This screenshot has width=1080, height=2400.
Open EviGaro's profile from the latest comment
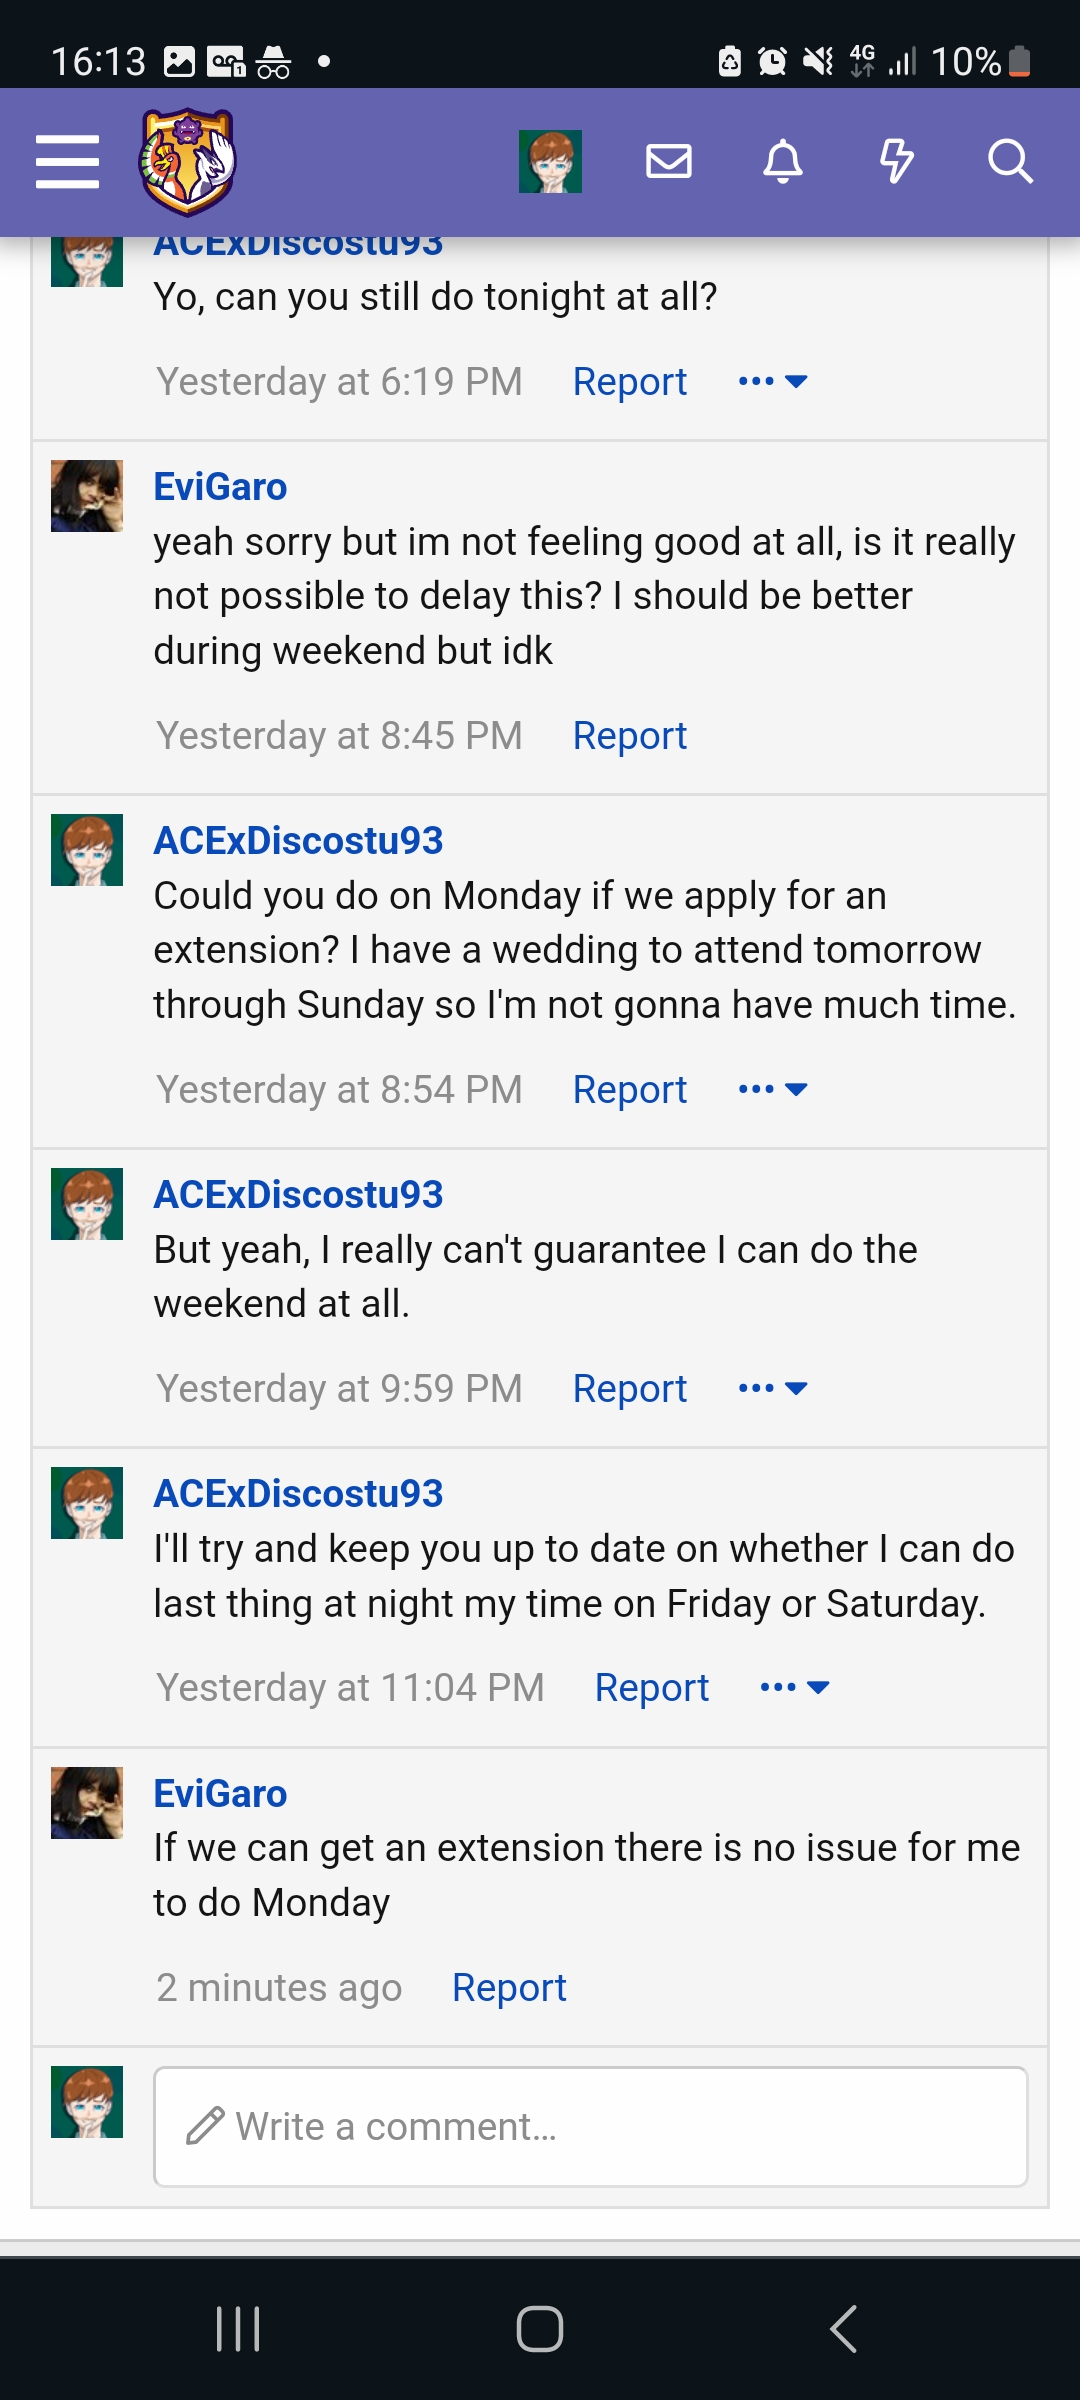[220, 1794]
